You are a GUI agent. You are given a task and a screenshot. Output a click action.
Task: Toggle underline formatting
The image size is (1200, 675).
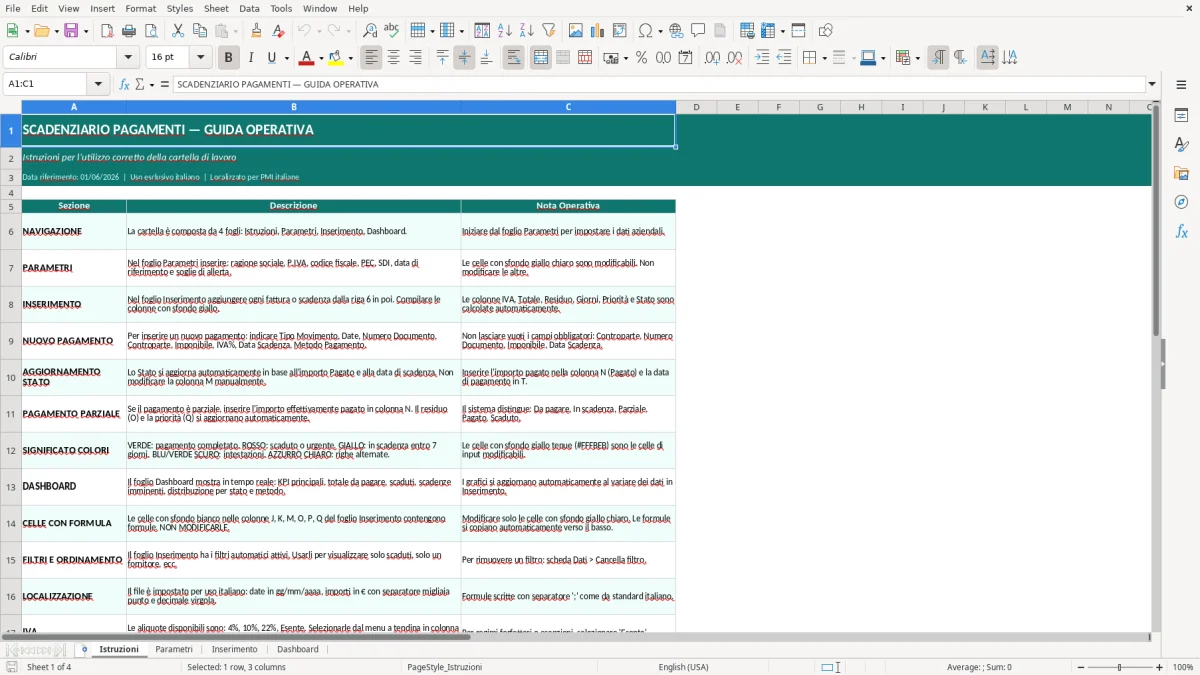click(272, 58)
